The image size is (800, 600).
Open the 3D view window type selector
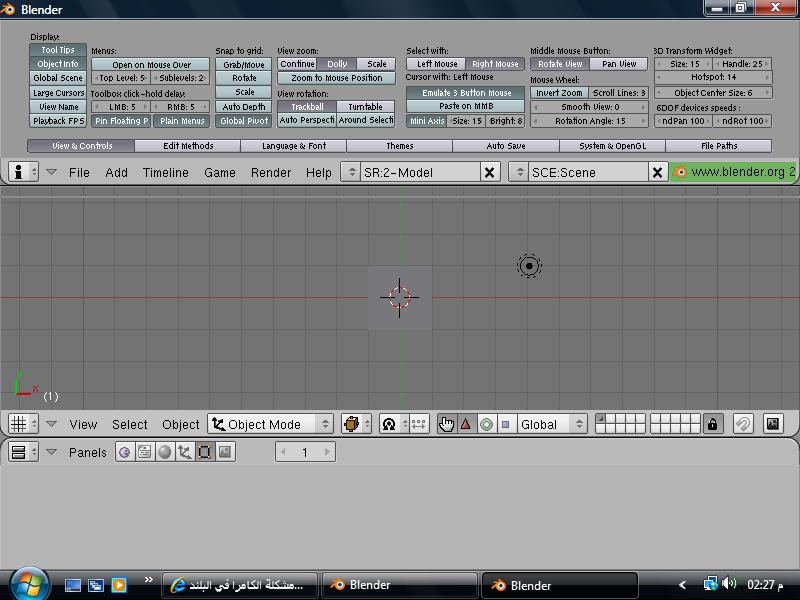coord(23,424)
